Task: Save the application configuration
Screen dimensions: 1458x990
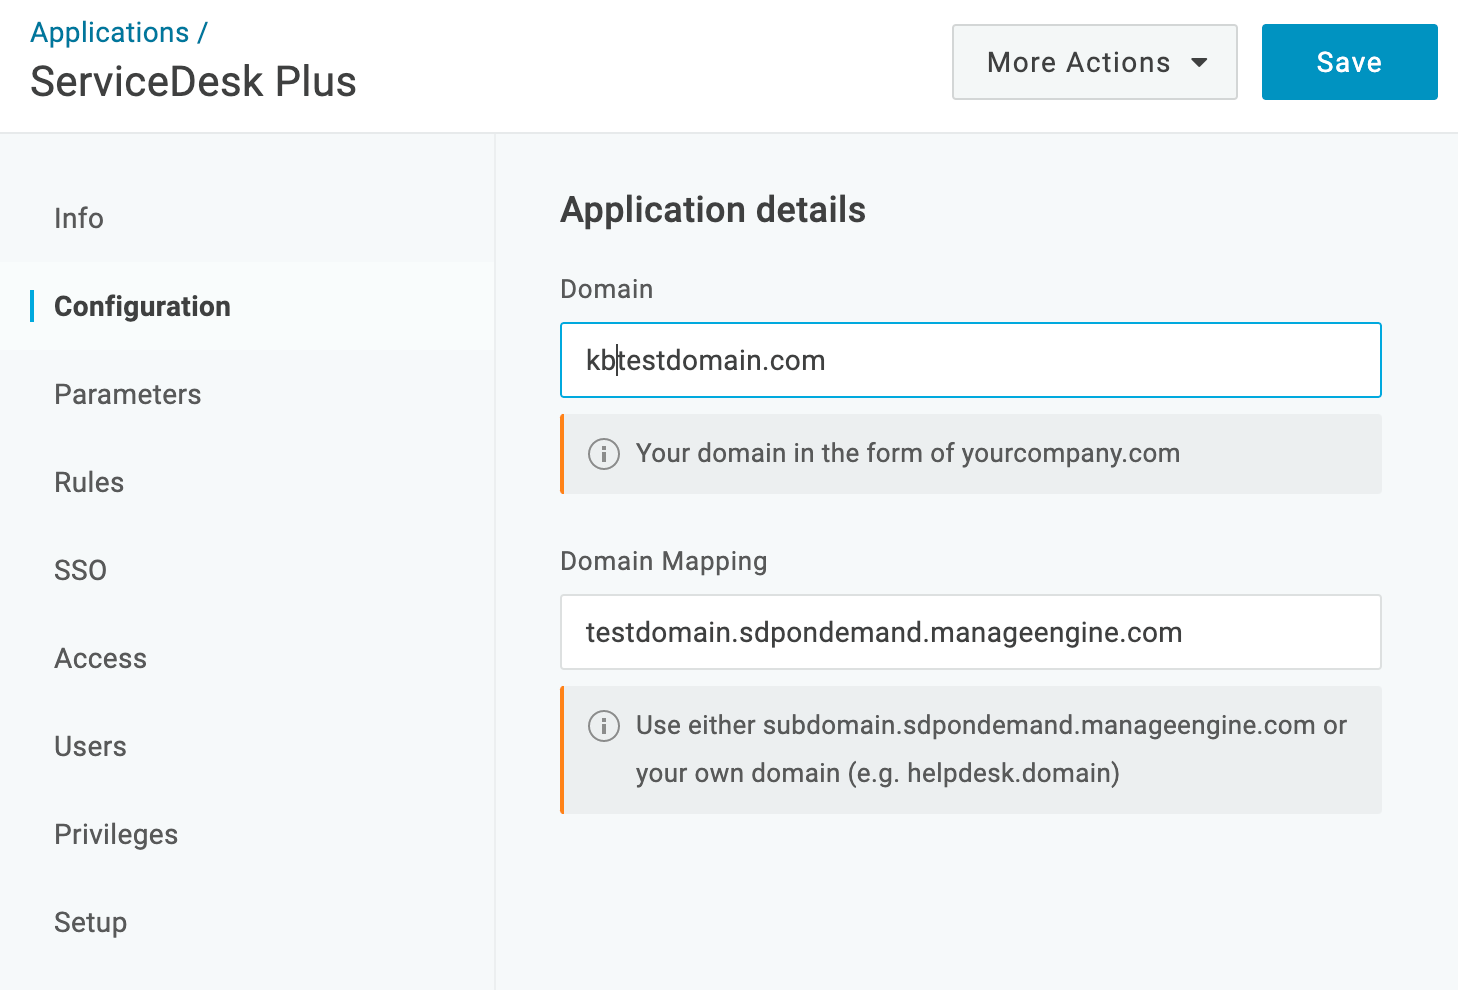Action: 1349,62
